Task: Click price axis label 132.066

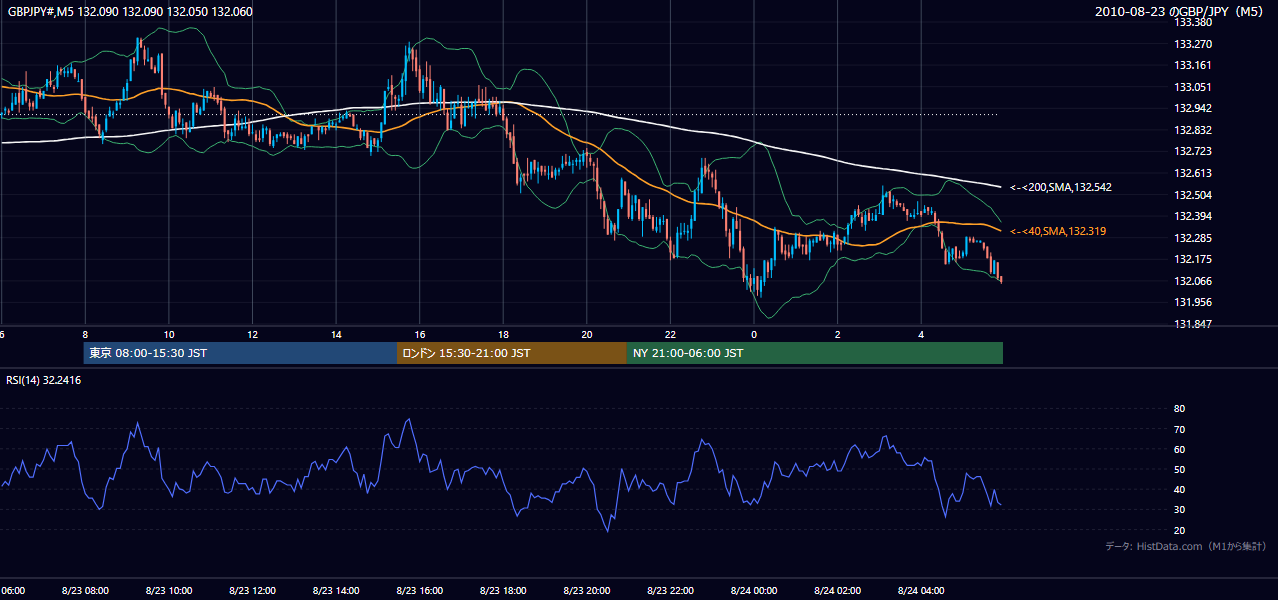Action: pyautogui.click(x=1192, y=281)
